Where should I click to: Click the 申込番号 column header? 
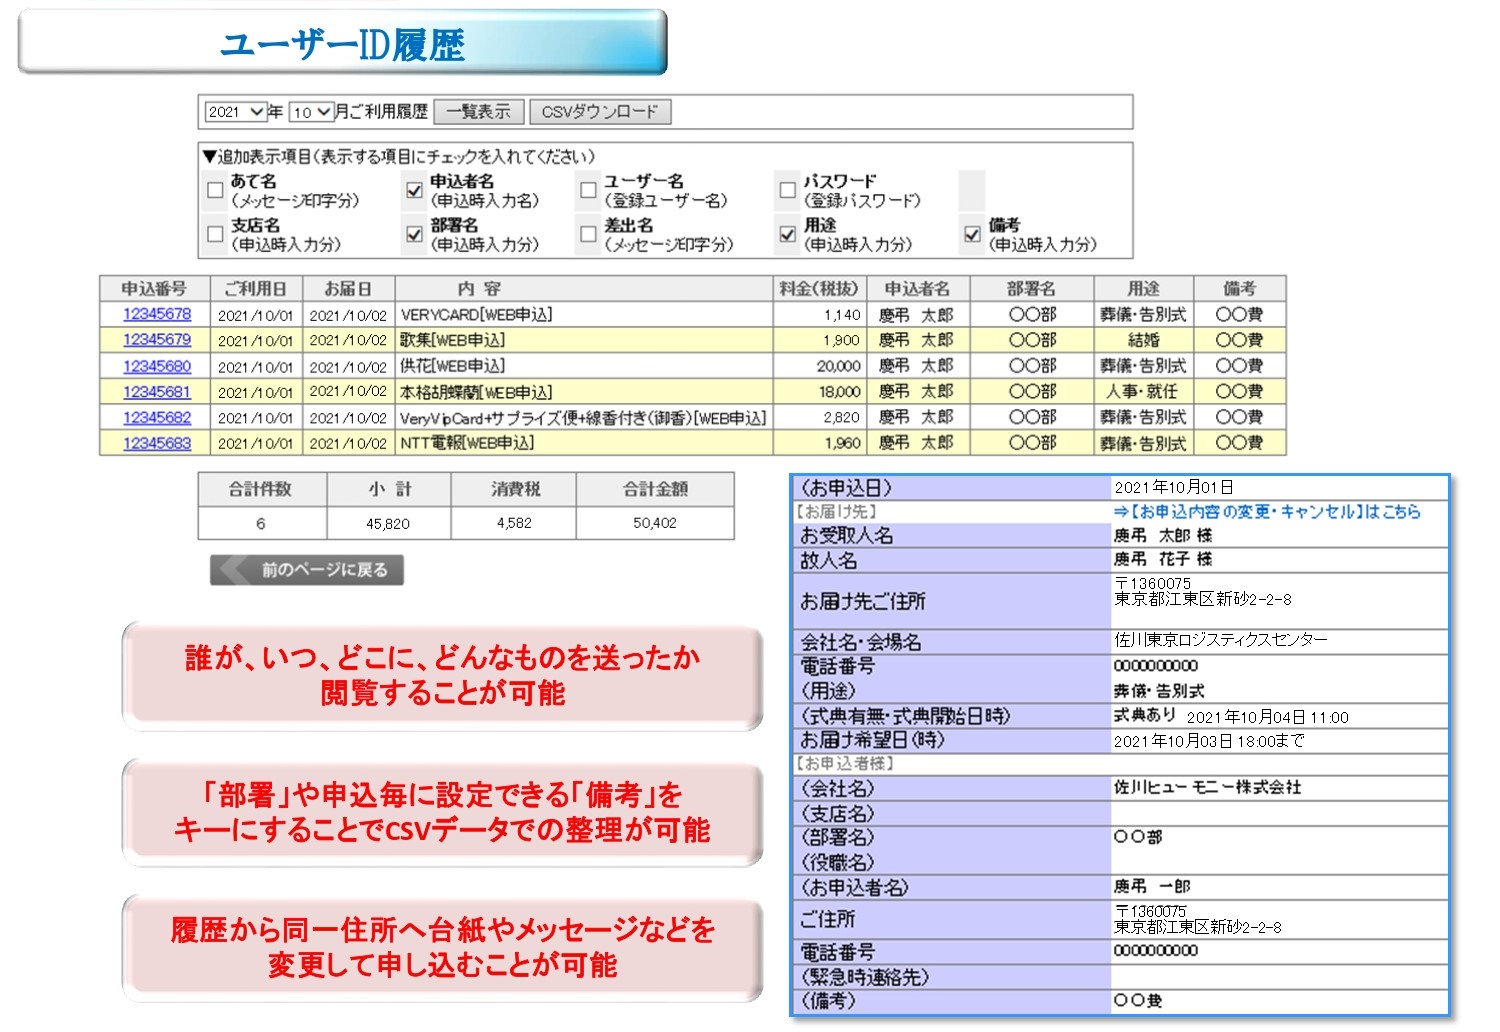pos(154,288)
